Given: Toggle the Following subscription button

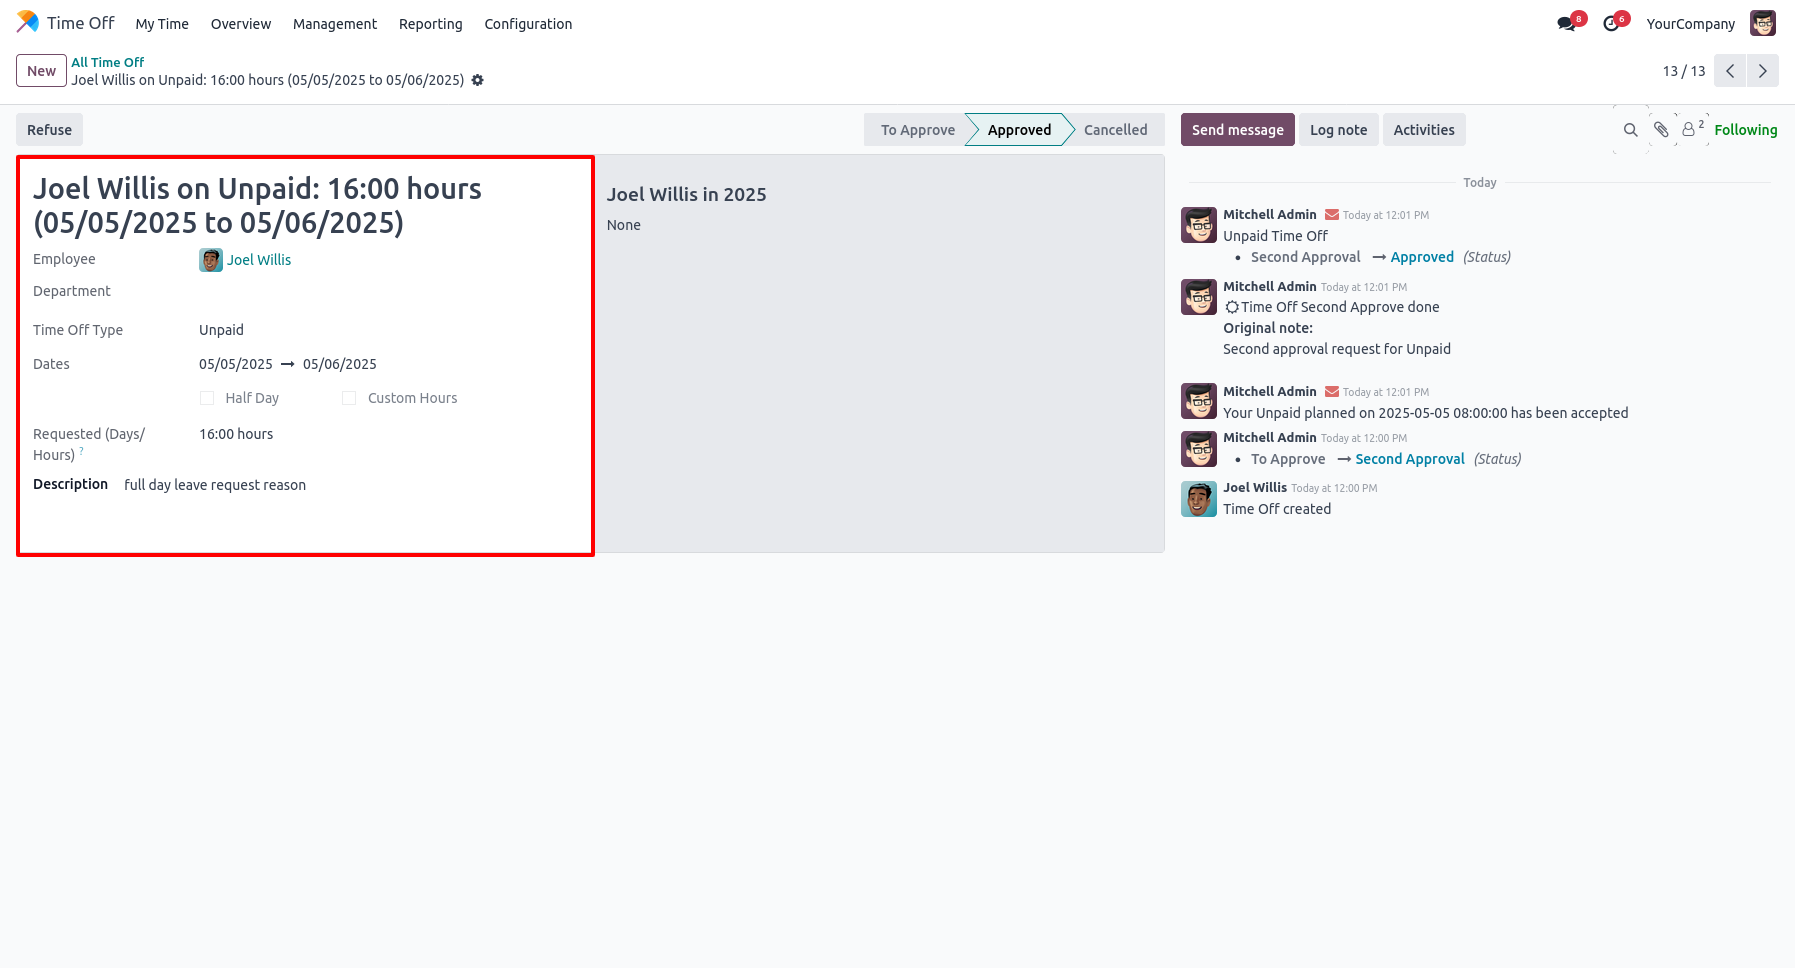Looking at the screenshot, I should point(1745,130).
